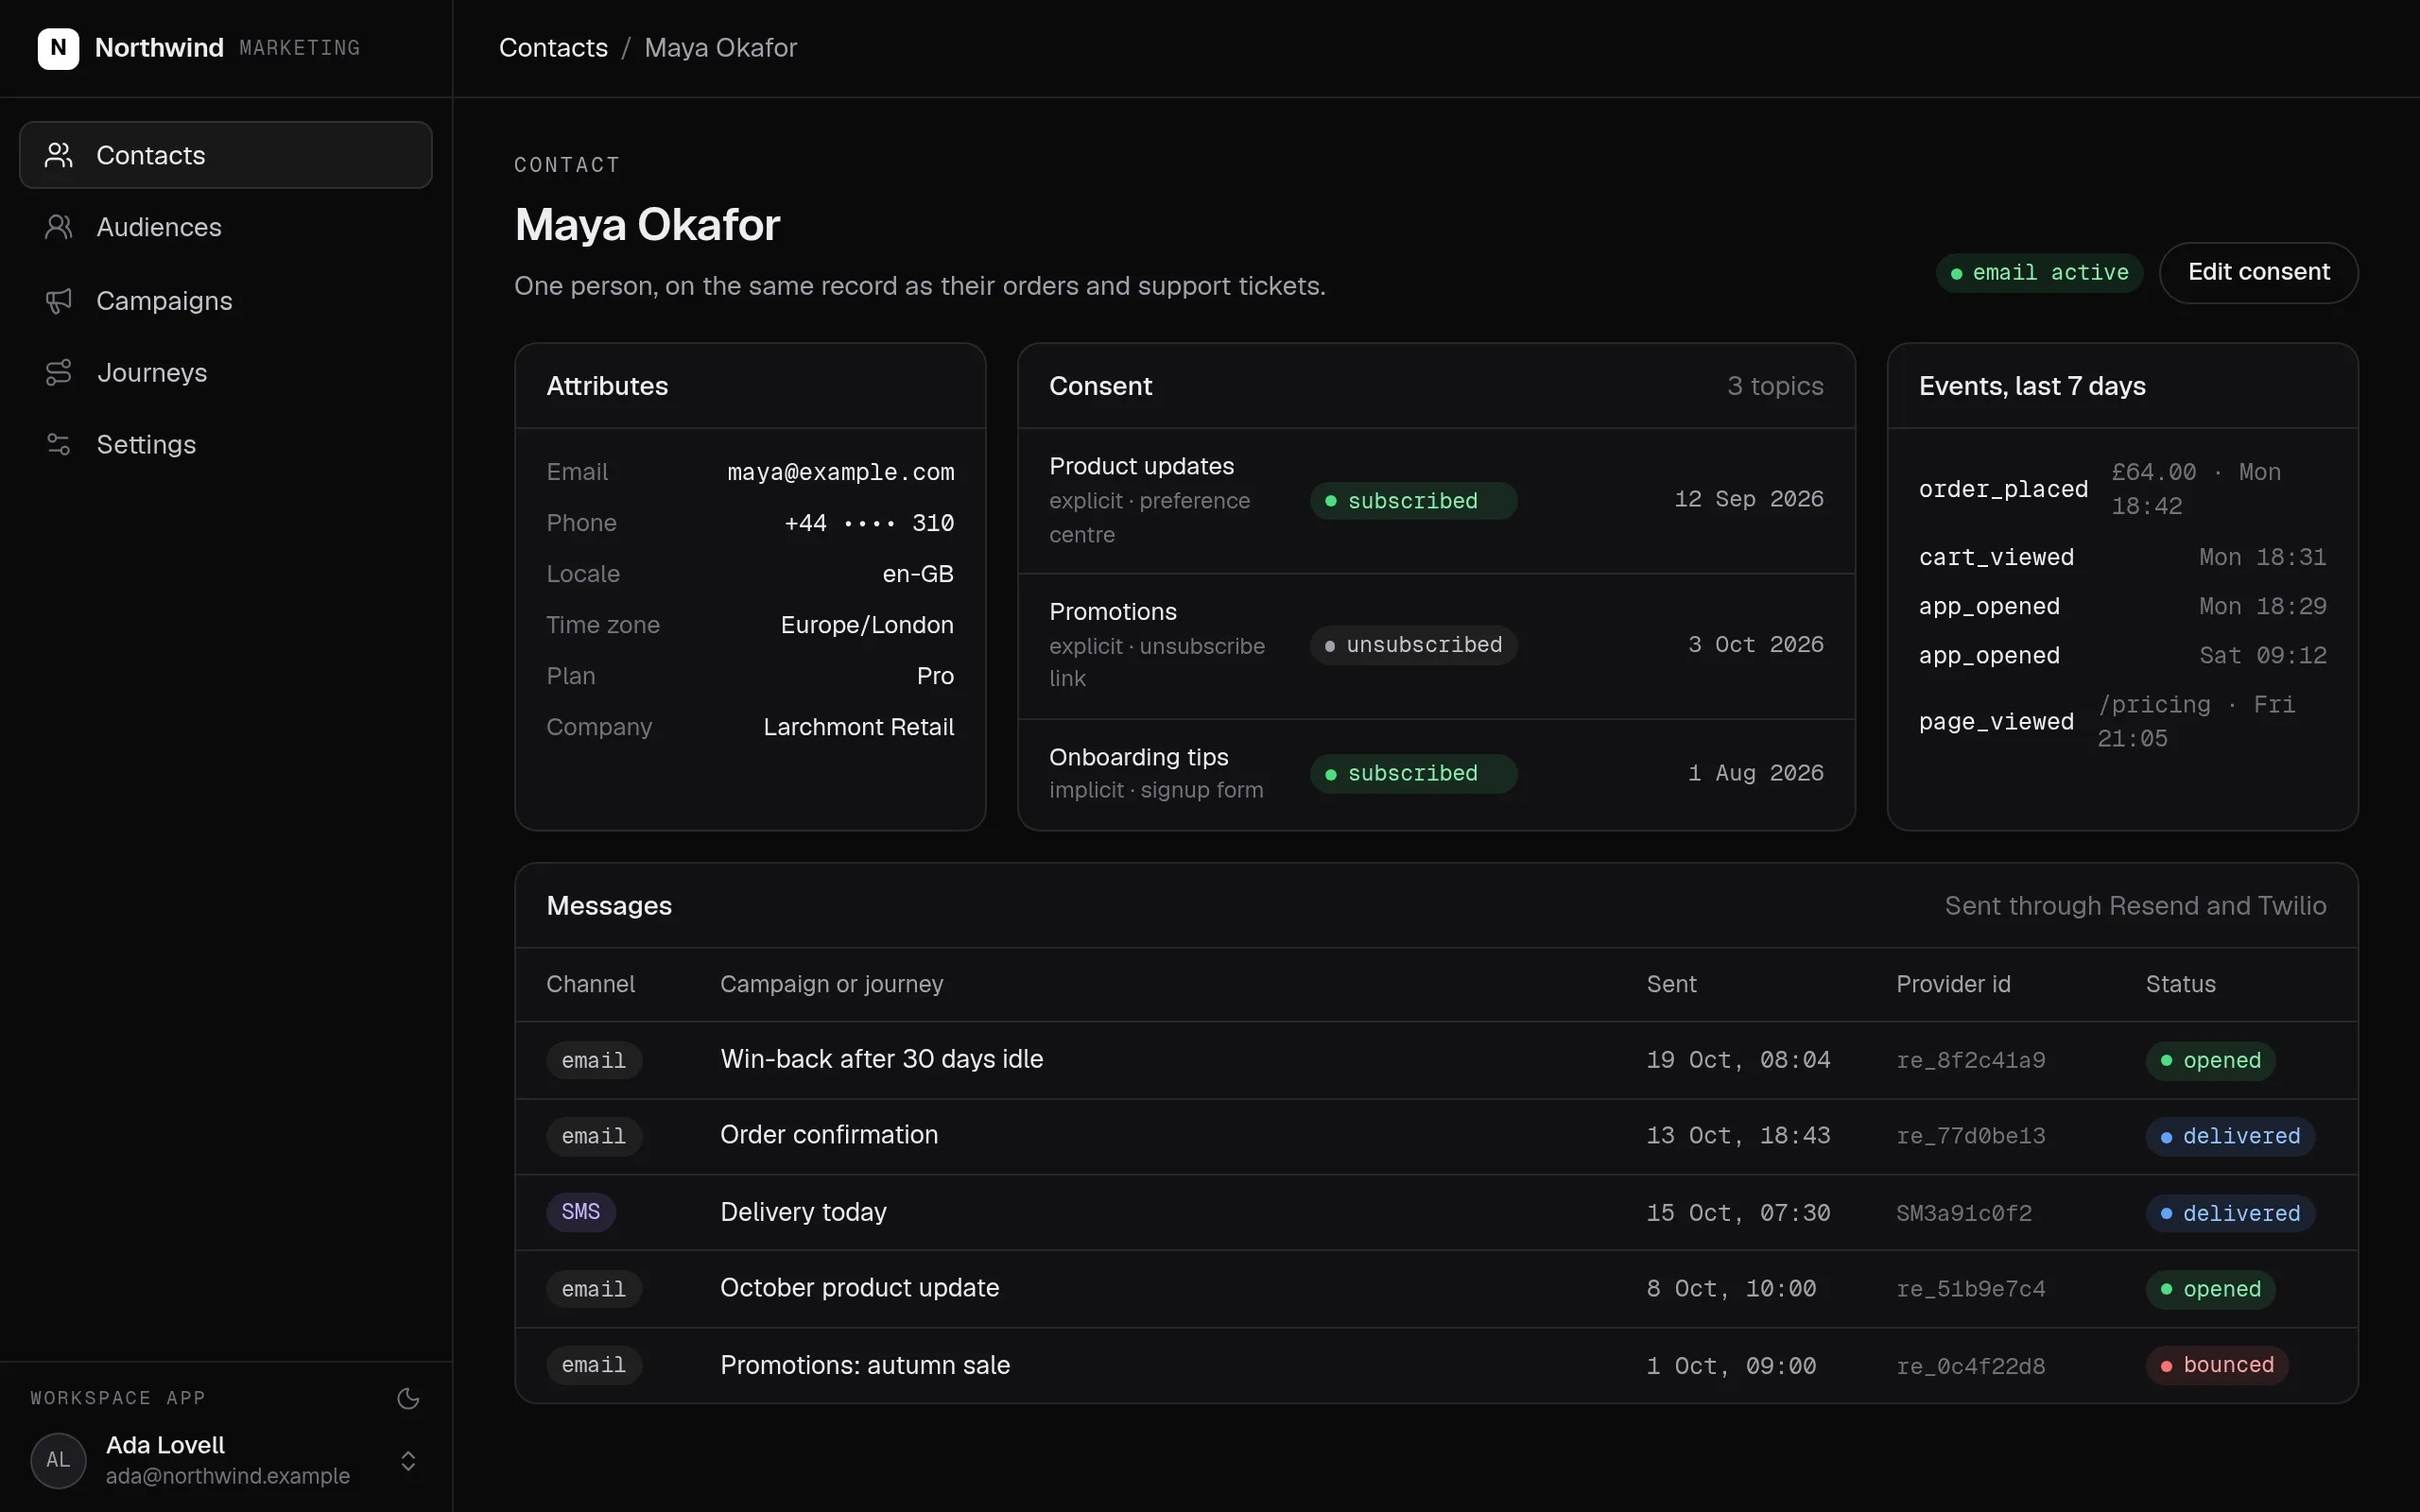Open the Contacts section in sidebar
Image resolution: width=2420 pixels, height=1512 pixels.
tap(226, 155)
